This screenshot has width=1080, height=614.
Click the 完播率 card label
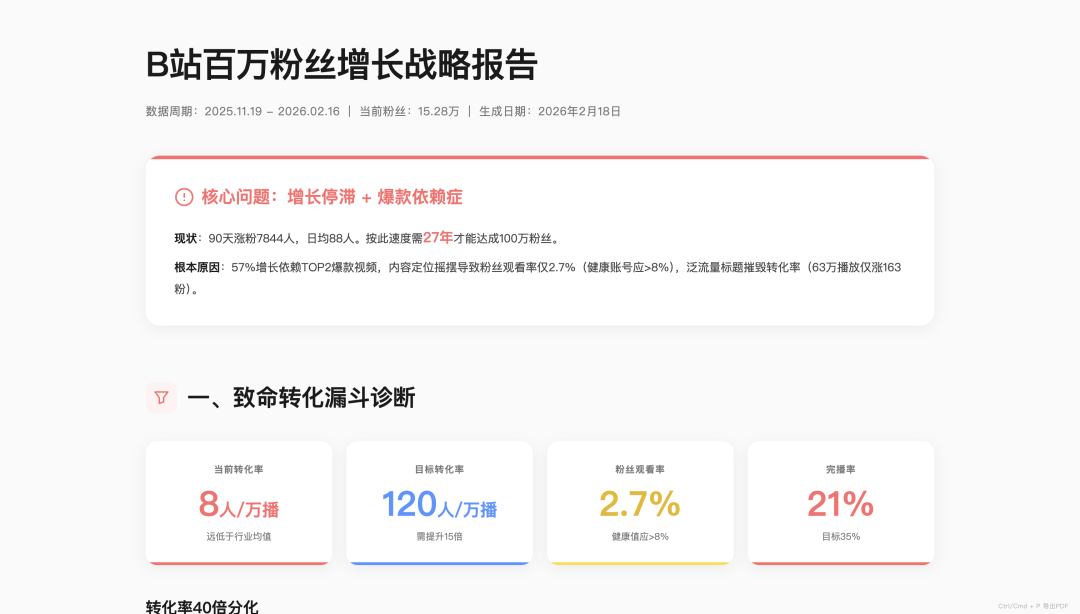pyautogui.click(x=841, y=469)
